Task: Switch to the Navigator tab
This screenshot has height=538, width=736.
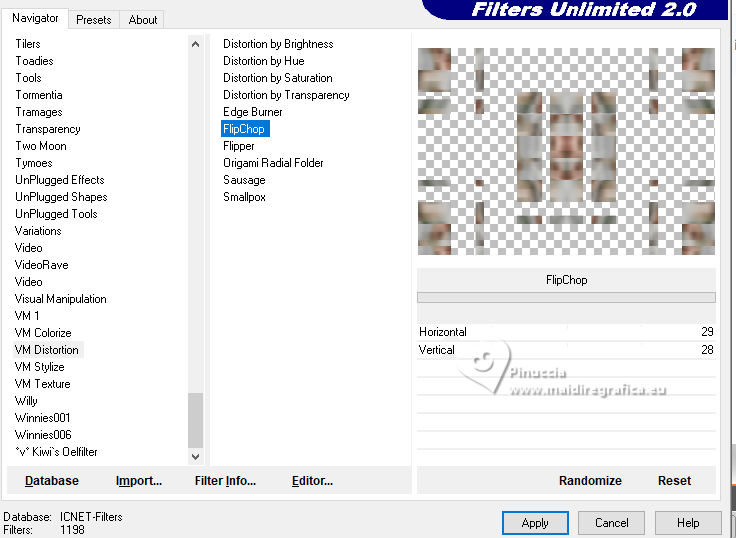Action: (x=35, y=18)
